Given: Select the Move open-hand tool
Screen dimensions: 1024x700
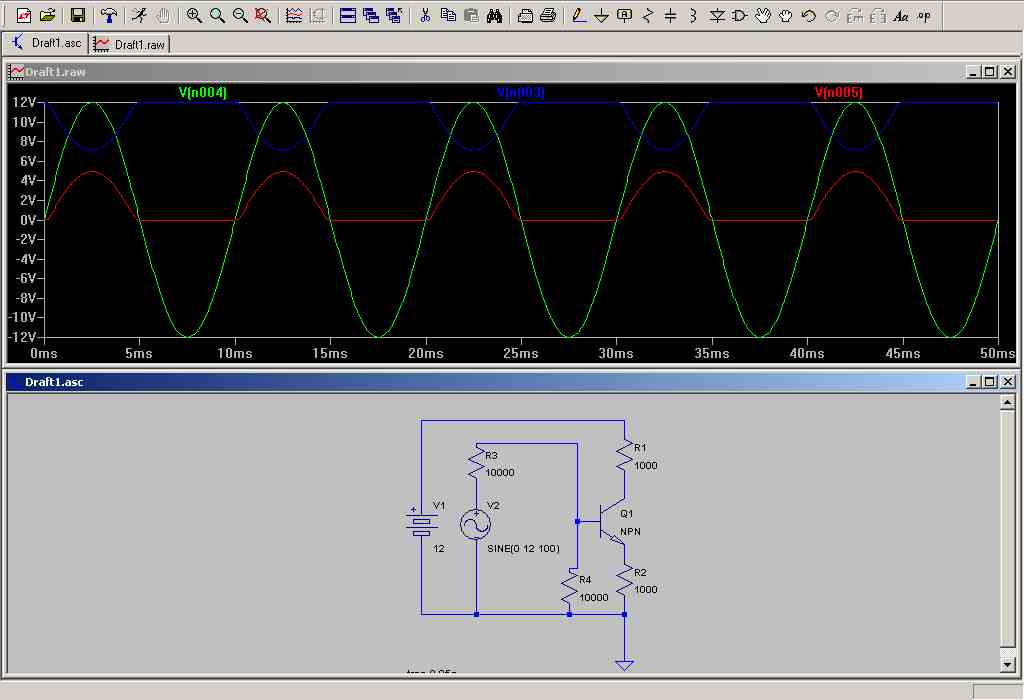Looking at the screenshot, I should click(763, 15).
